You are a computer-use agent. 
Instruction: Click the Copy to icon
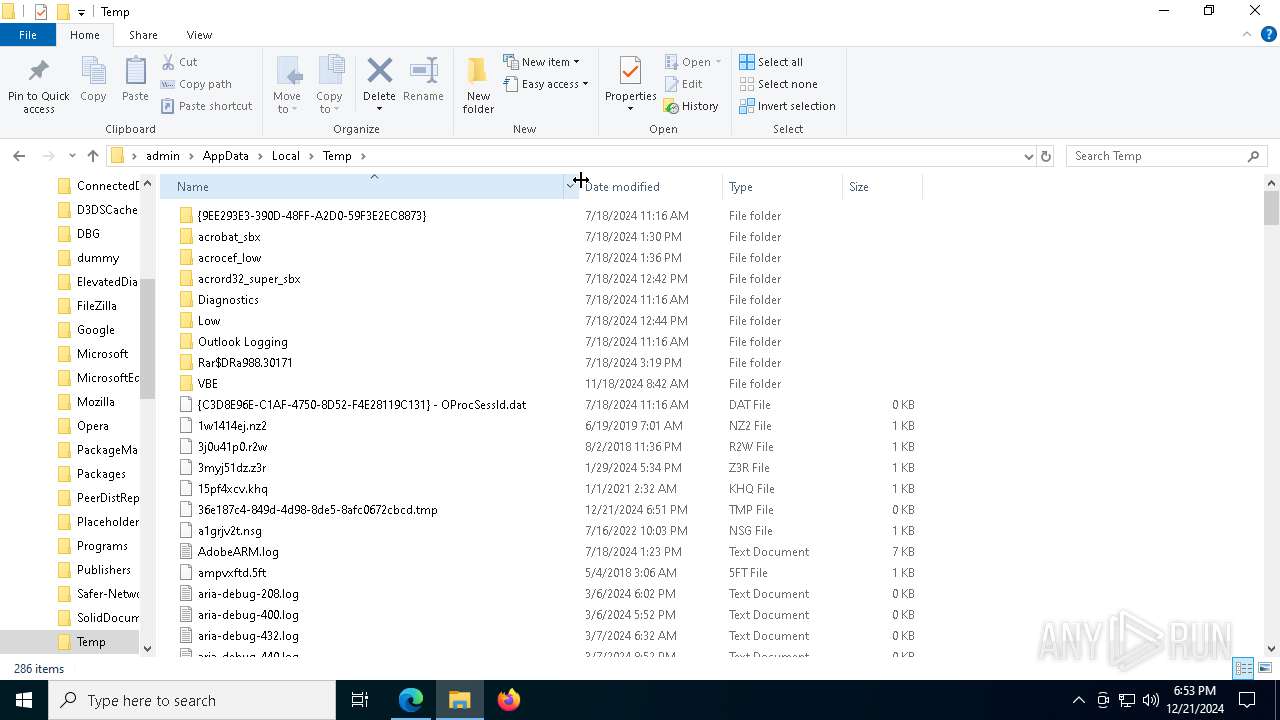pos(329,72)
